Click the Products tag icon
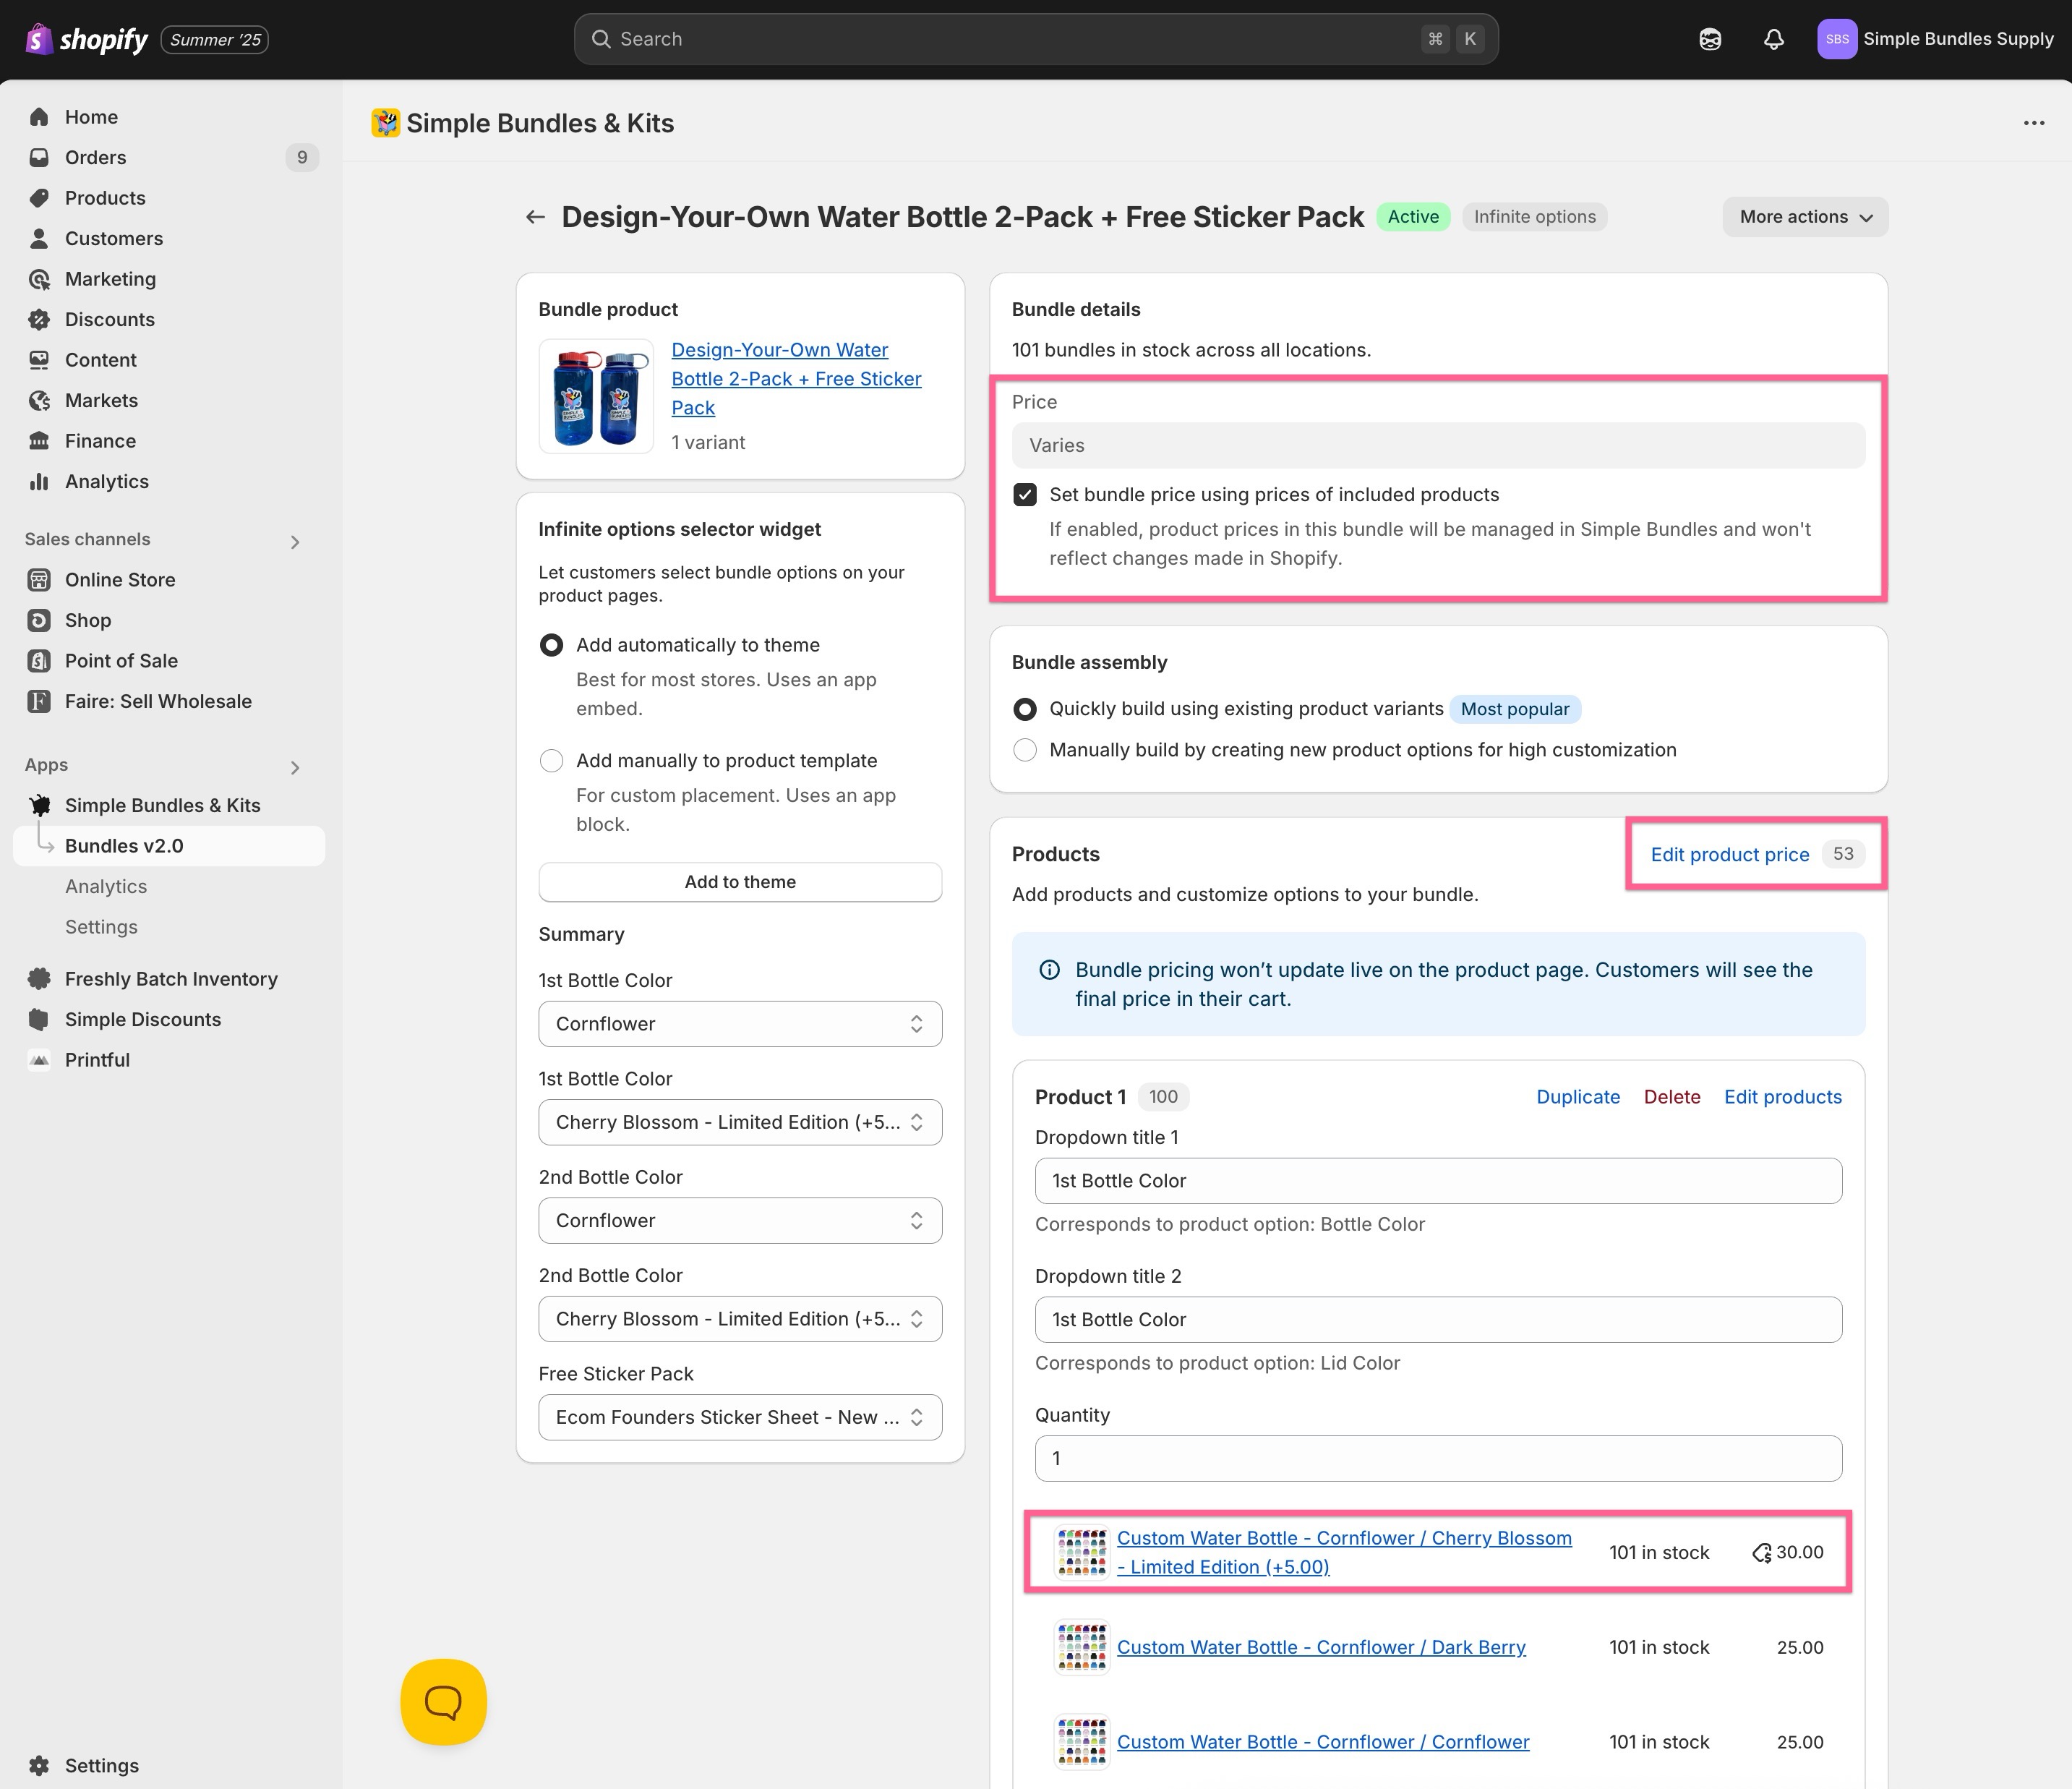The image size is (2072, 1789). point(39,198)
